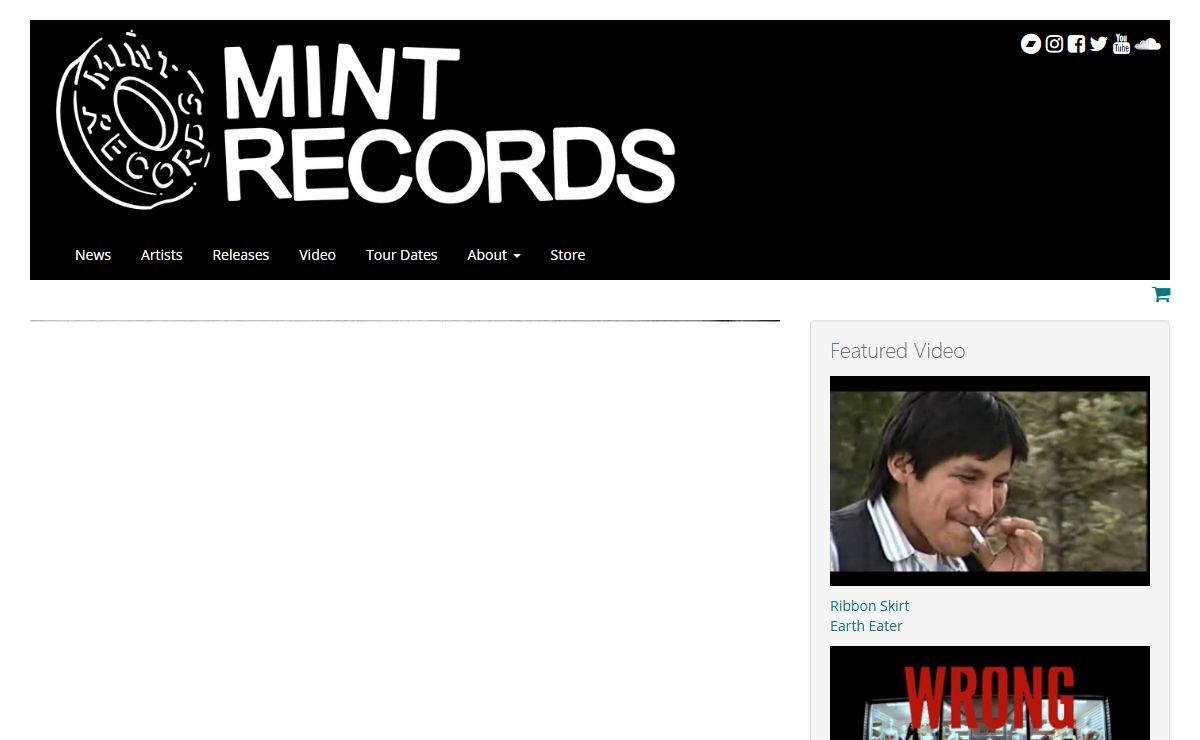Play the Ribbon Skirt featured video thumbnail

click(x=990, y=481)
